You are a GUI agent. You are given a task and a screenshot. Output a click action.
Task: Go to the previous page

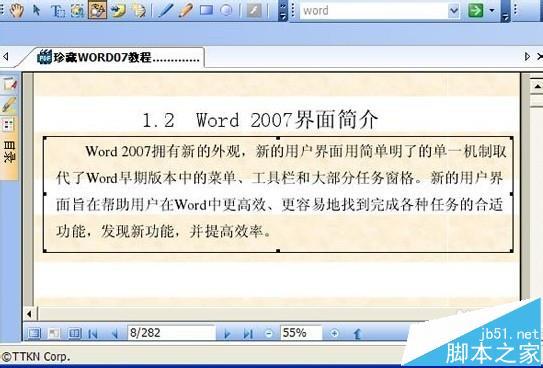[114, 333]
